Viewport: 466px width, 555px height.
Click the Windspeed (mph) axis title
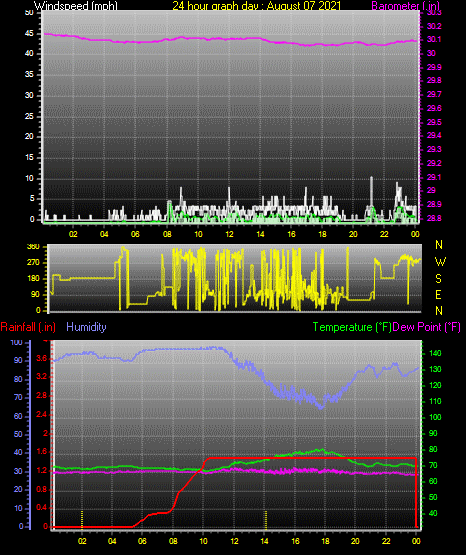click(x=75, y=6)
